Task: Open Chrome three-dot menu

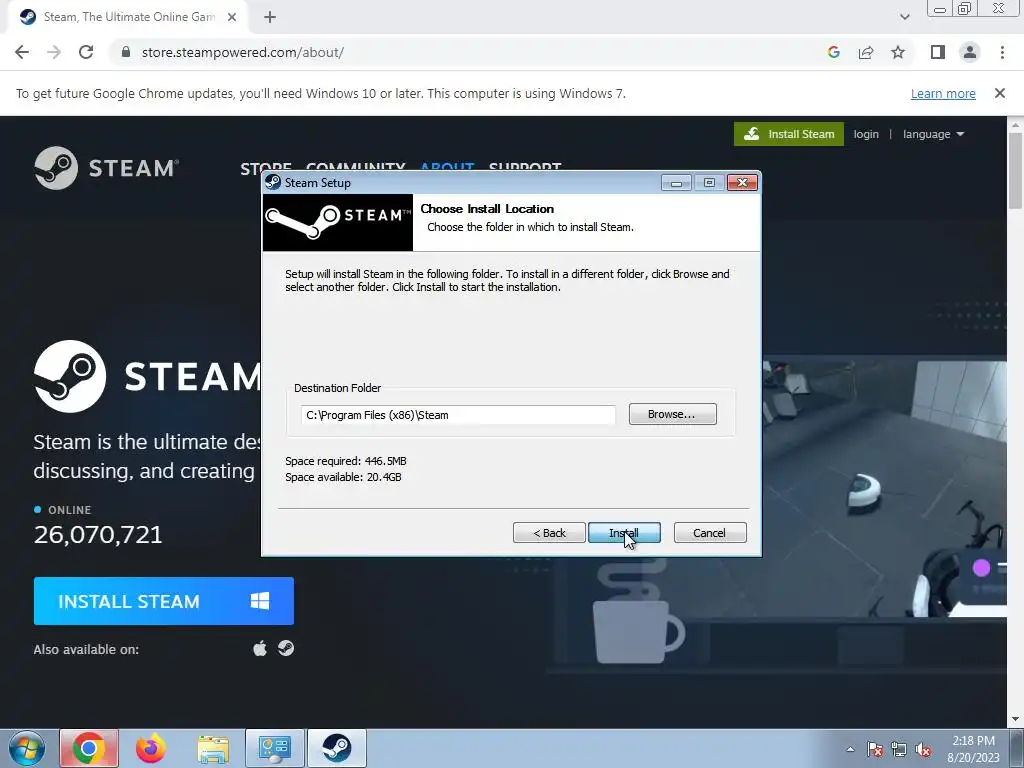Action: [x=1002, y=52]
